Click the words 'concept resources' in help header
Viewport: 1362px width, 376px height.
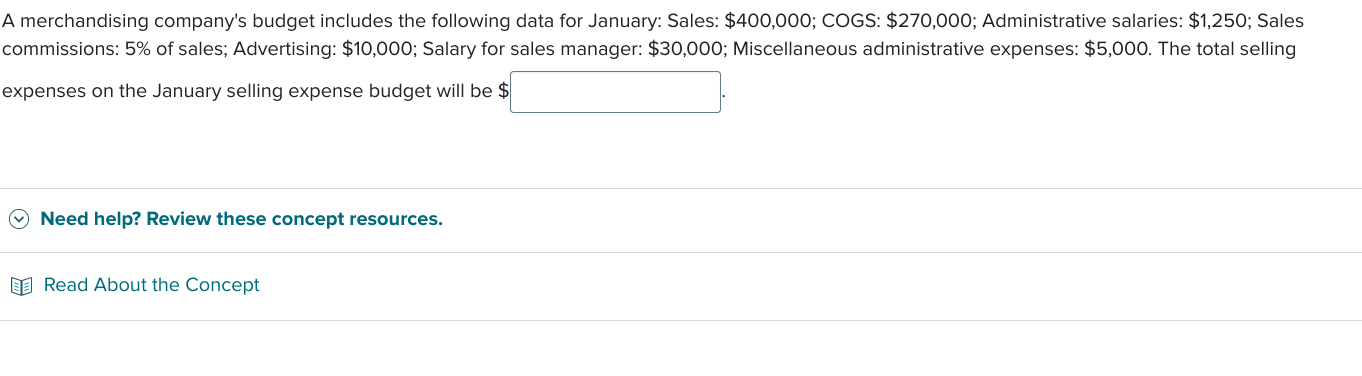356,219
